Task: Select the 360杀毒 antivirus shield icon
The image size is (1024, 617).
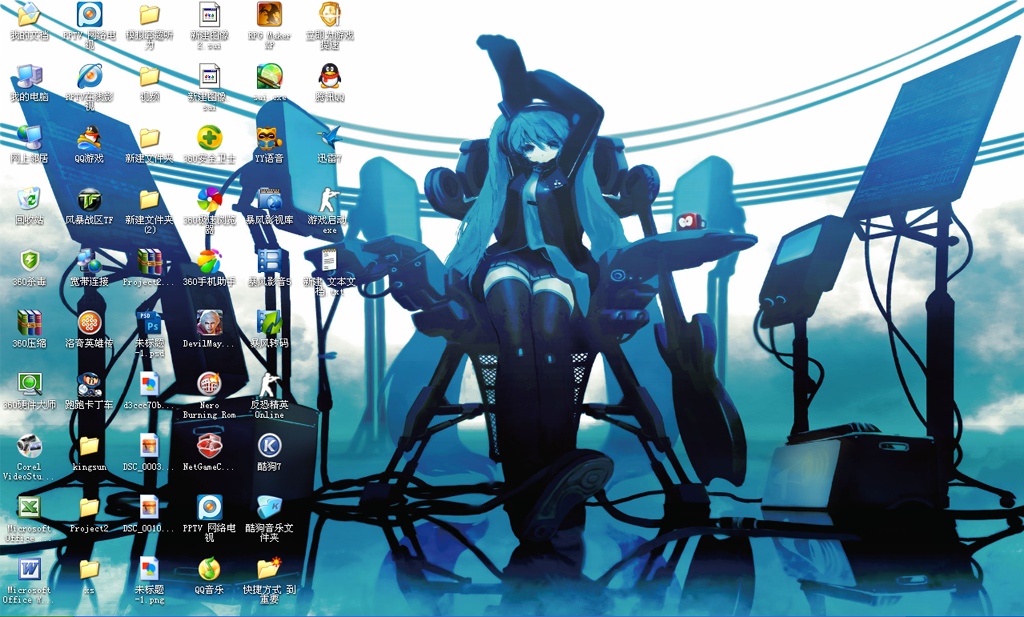Action: click(x=29, y=261)
